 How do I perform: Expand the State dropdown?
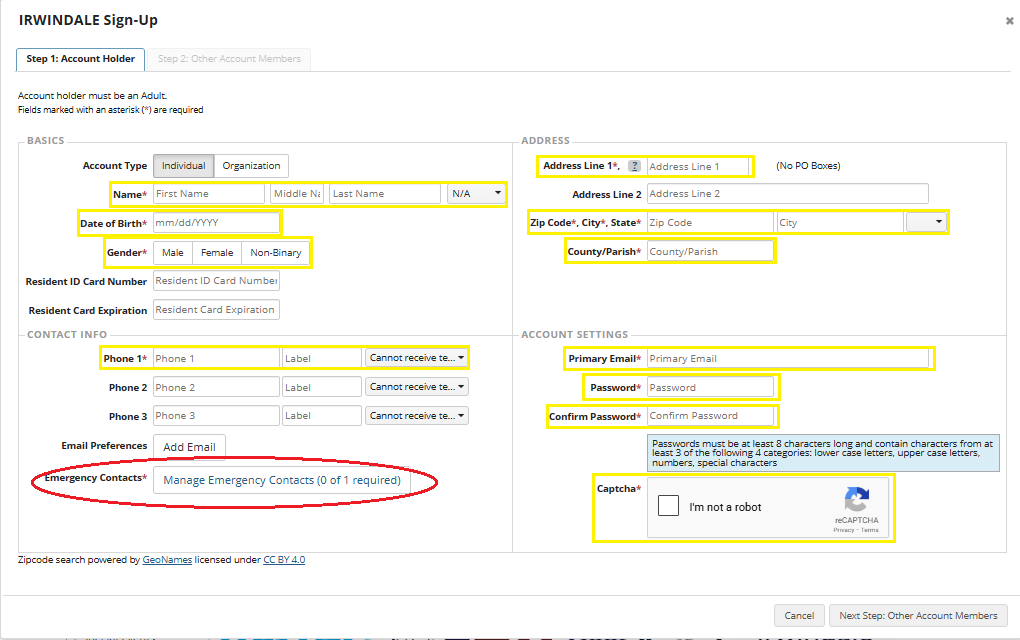tap(926, 222)
